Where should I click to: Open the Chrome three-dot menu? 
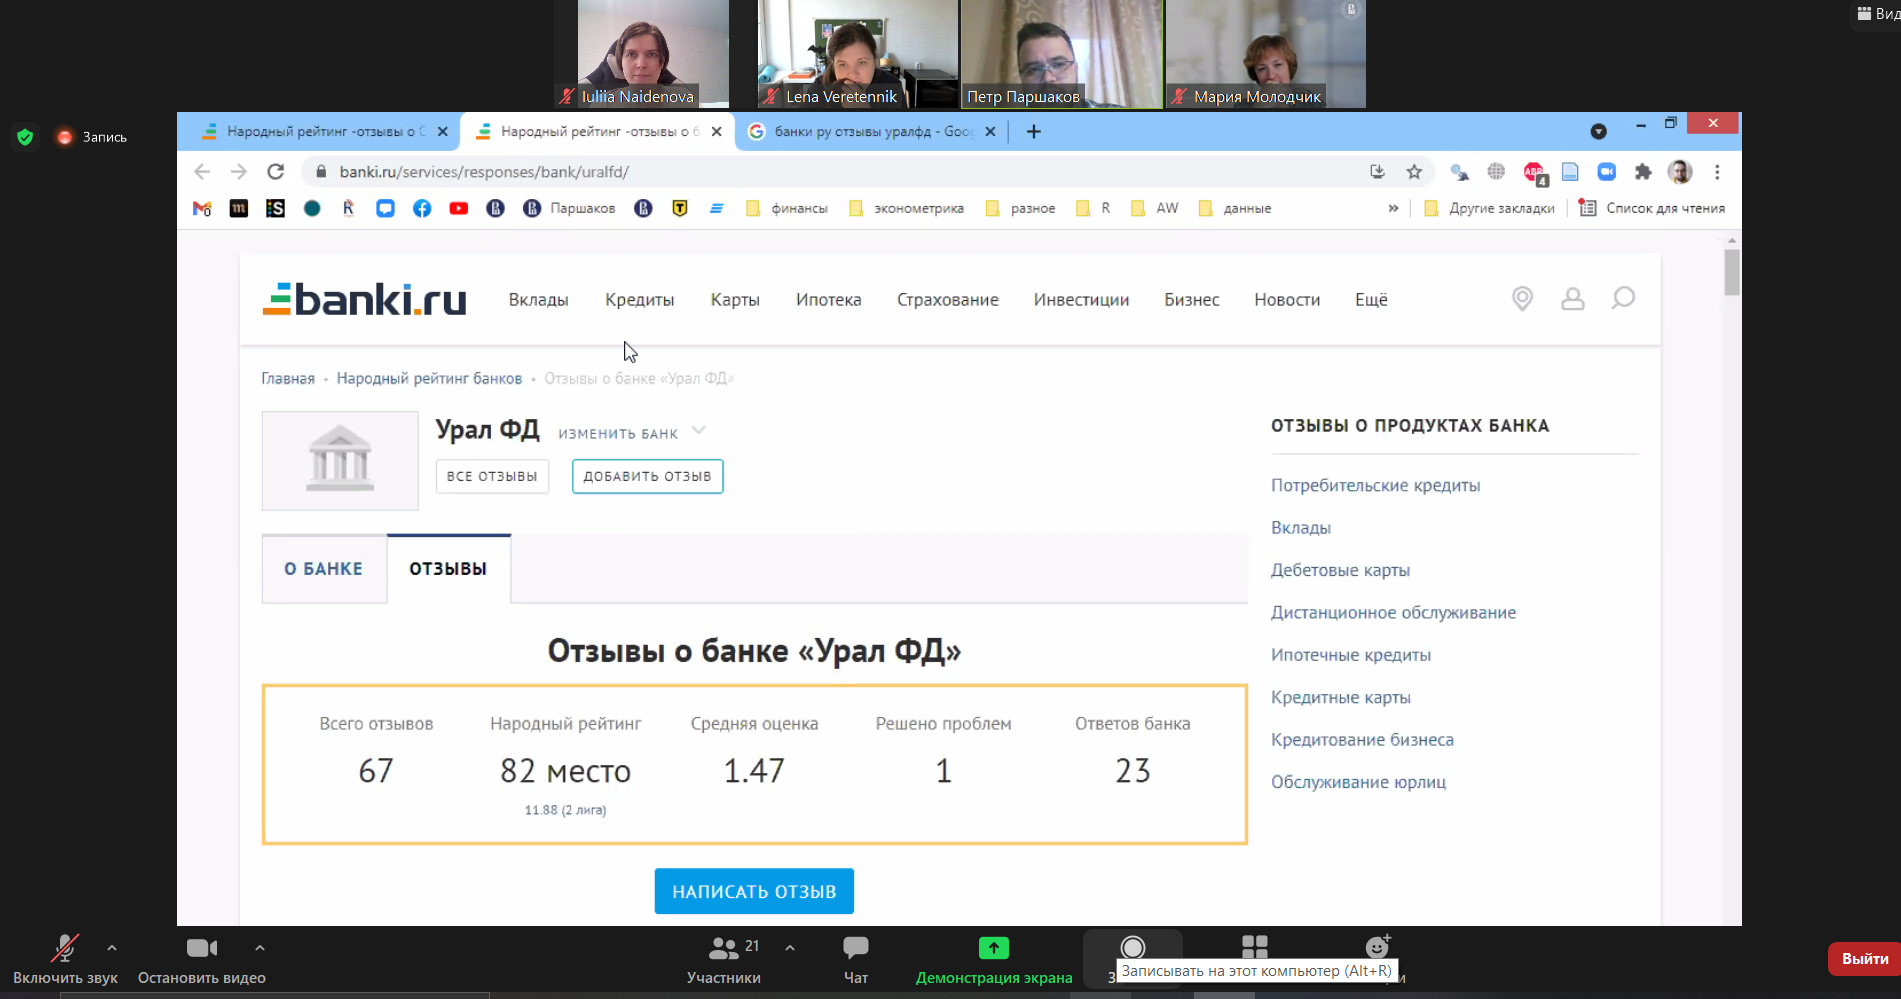(x=1717, y=172)
